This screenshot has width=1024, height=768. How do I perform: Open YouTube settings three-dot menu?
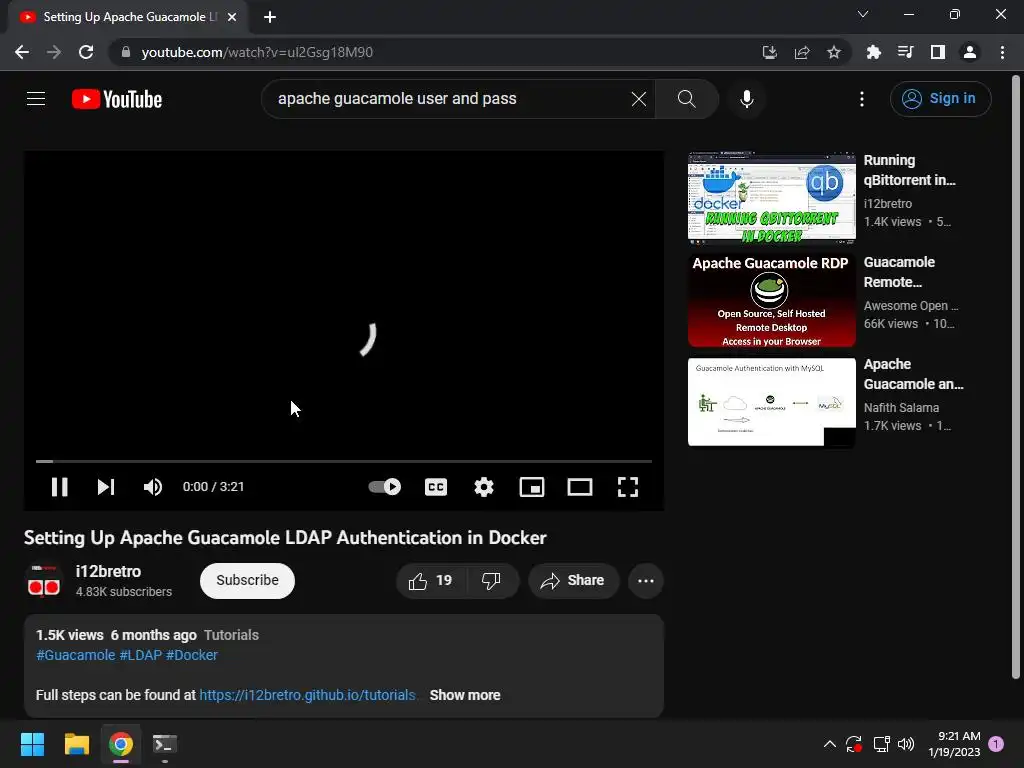[x=862, y=99]
